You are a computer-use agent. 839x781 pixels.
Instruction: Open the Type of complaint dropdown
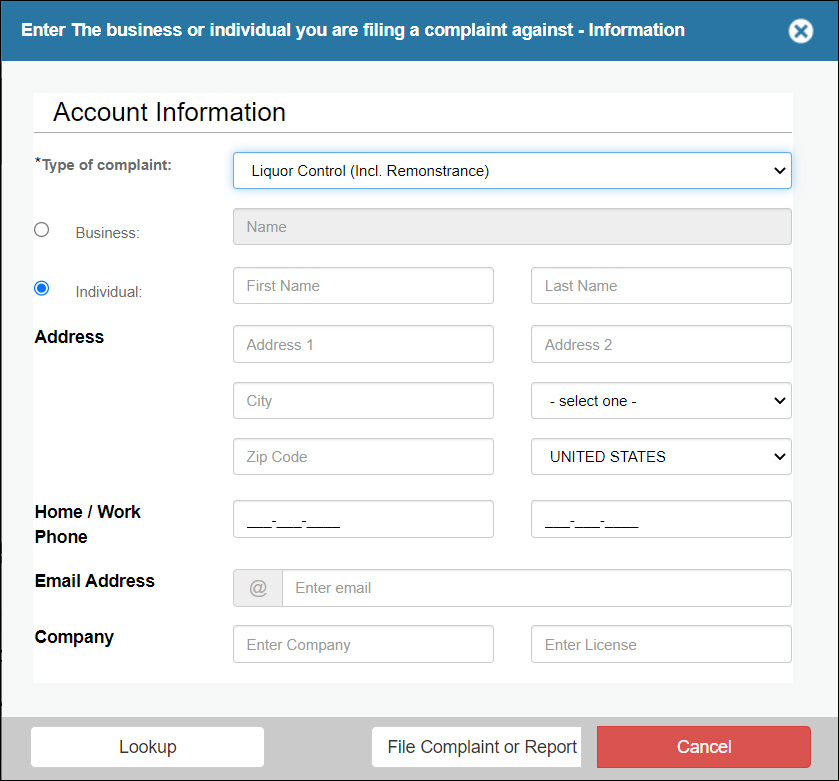tap(512, 171)
